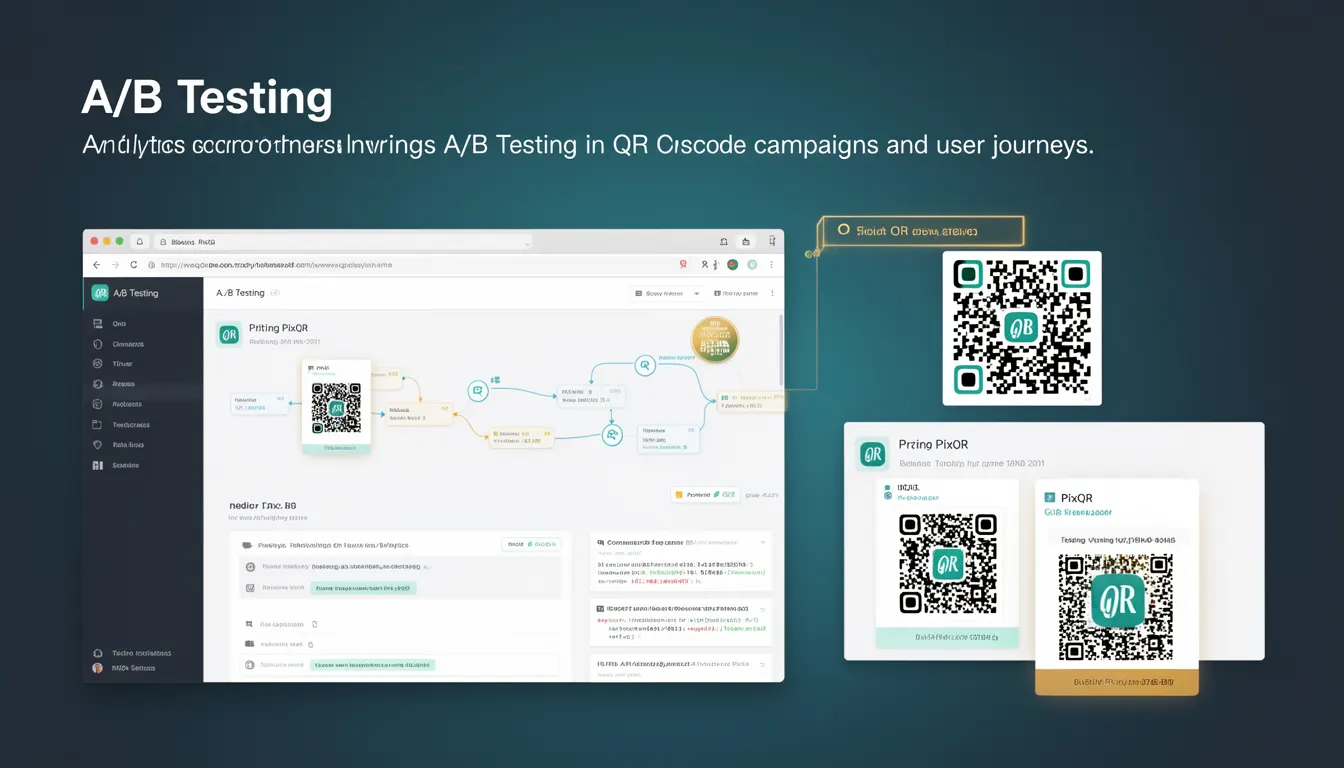The height and width of the screenshot is (768, 1344).
Task: Click the green outlined button in the lower-left panel header
Action: (531, 544)
